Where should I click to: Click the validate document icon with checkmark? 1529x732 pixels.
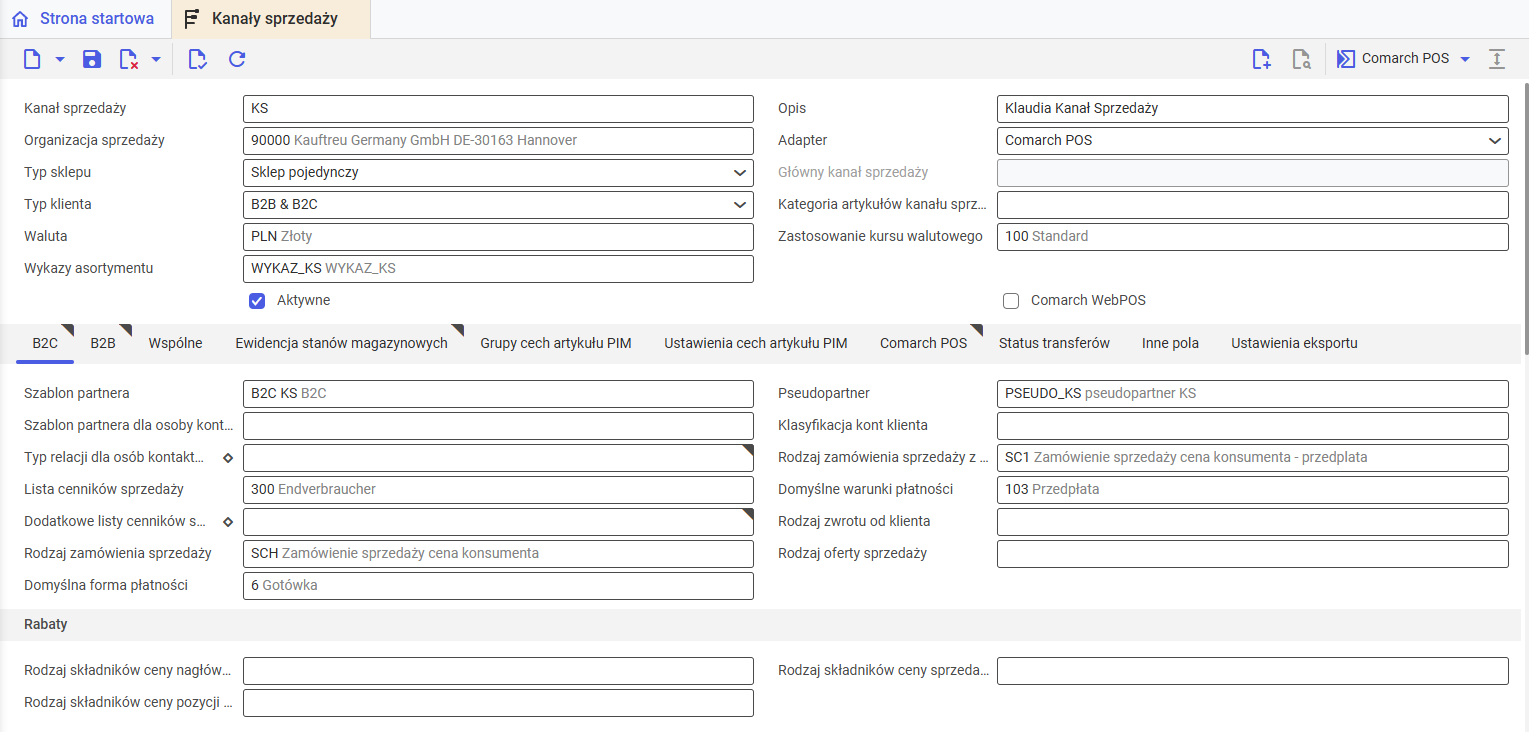(x=197, y=59)
